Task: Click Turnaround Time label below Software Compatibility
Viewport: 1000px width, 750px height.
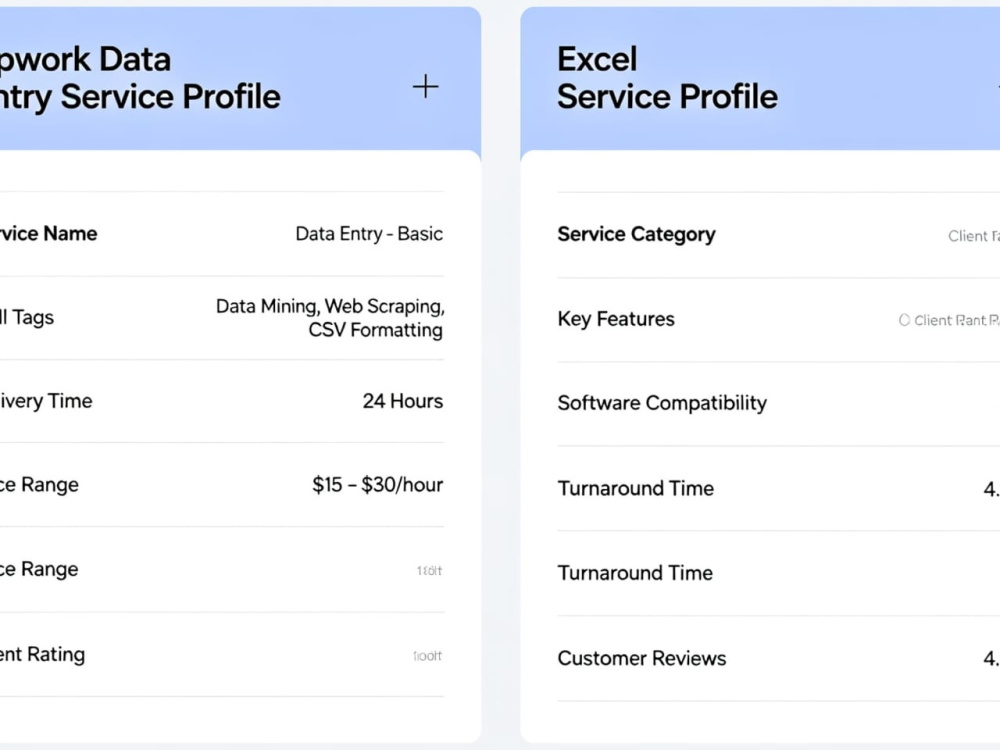Action: [x=636, y=488]
